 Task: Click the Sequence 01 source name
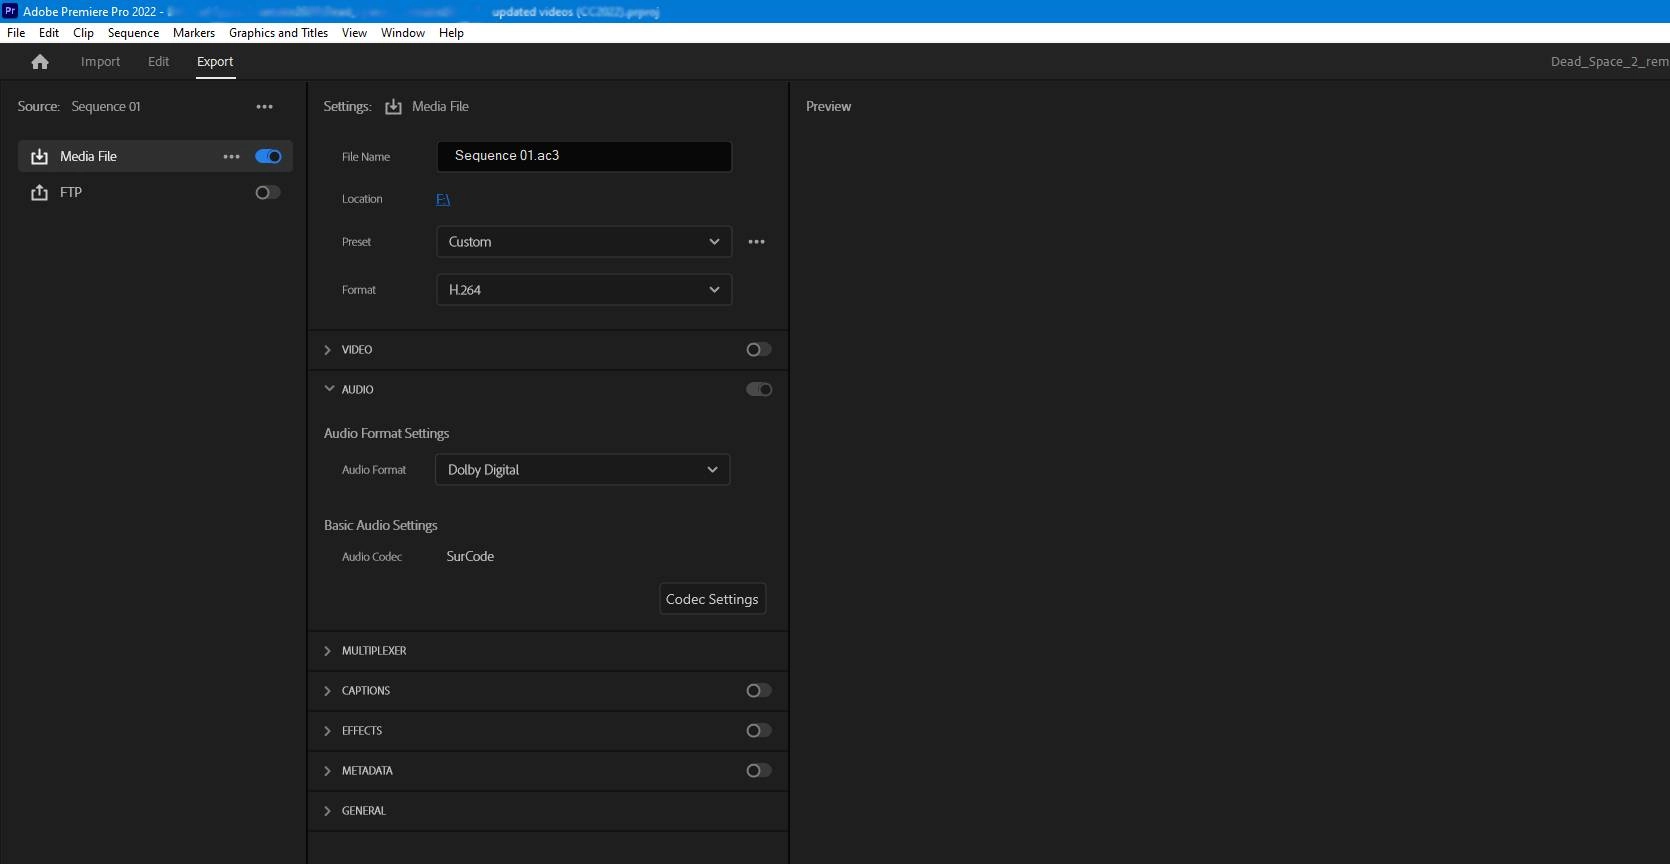coord(106,107)
